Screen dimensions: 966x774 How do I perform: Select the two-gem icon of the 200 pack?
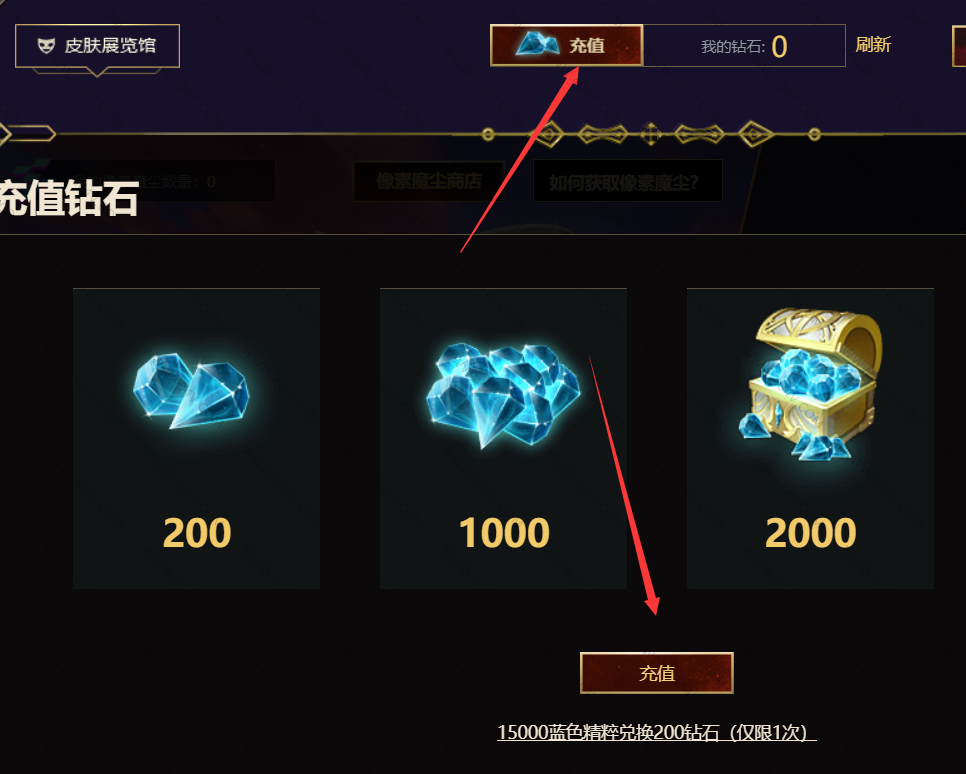[x=192, y=391]
